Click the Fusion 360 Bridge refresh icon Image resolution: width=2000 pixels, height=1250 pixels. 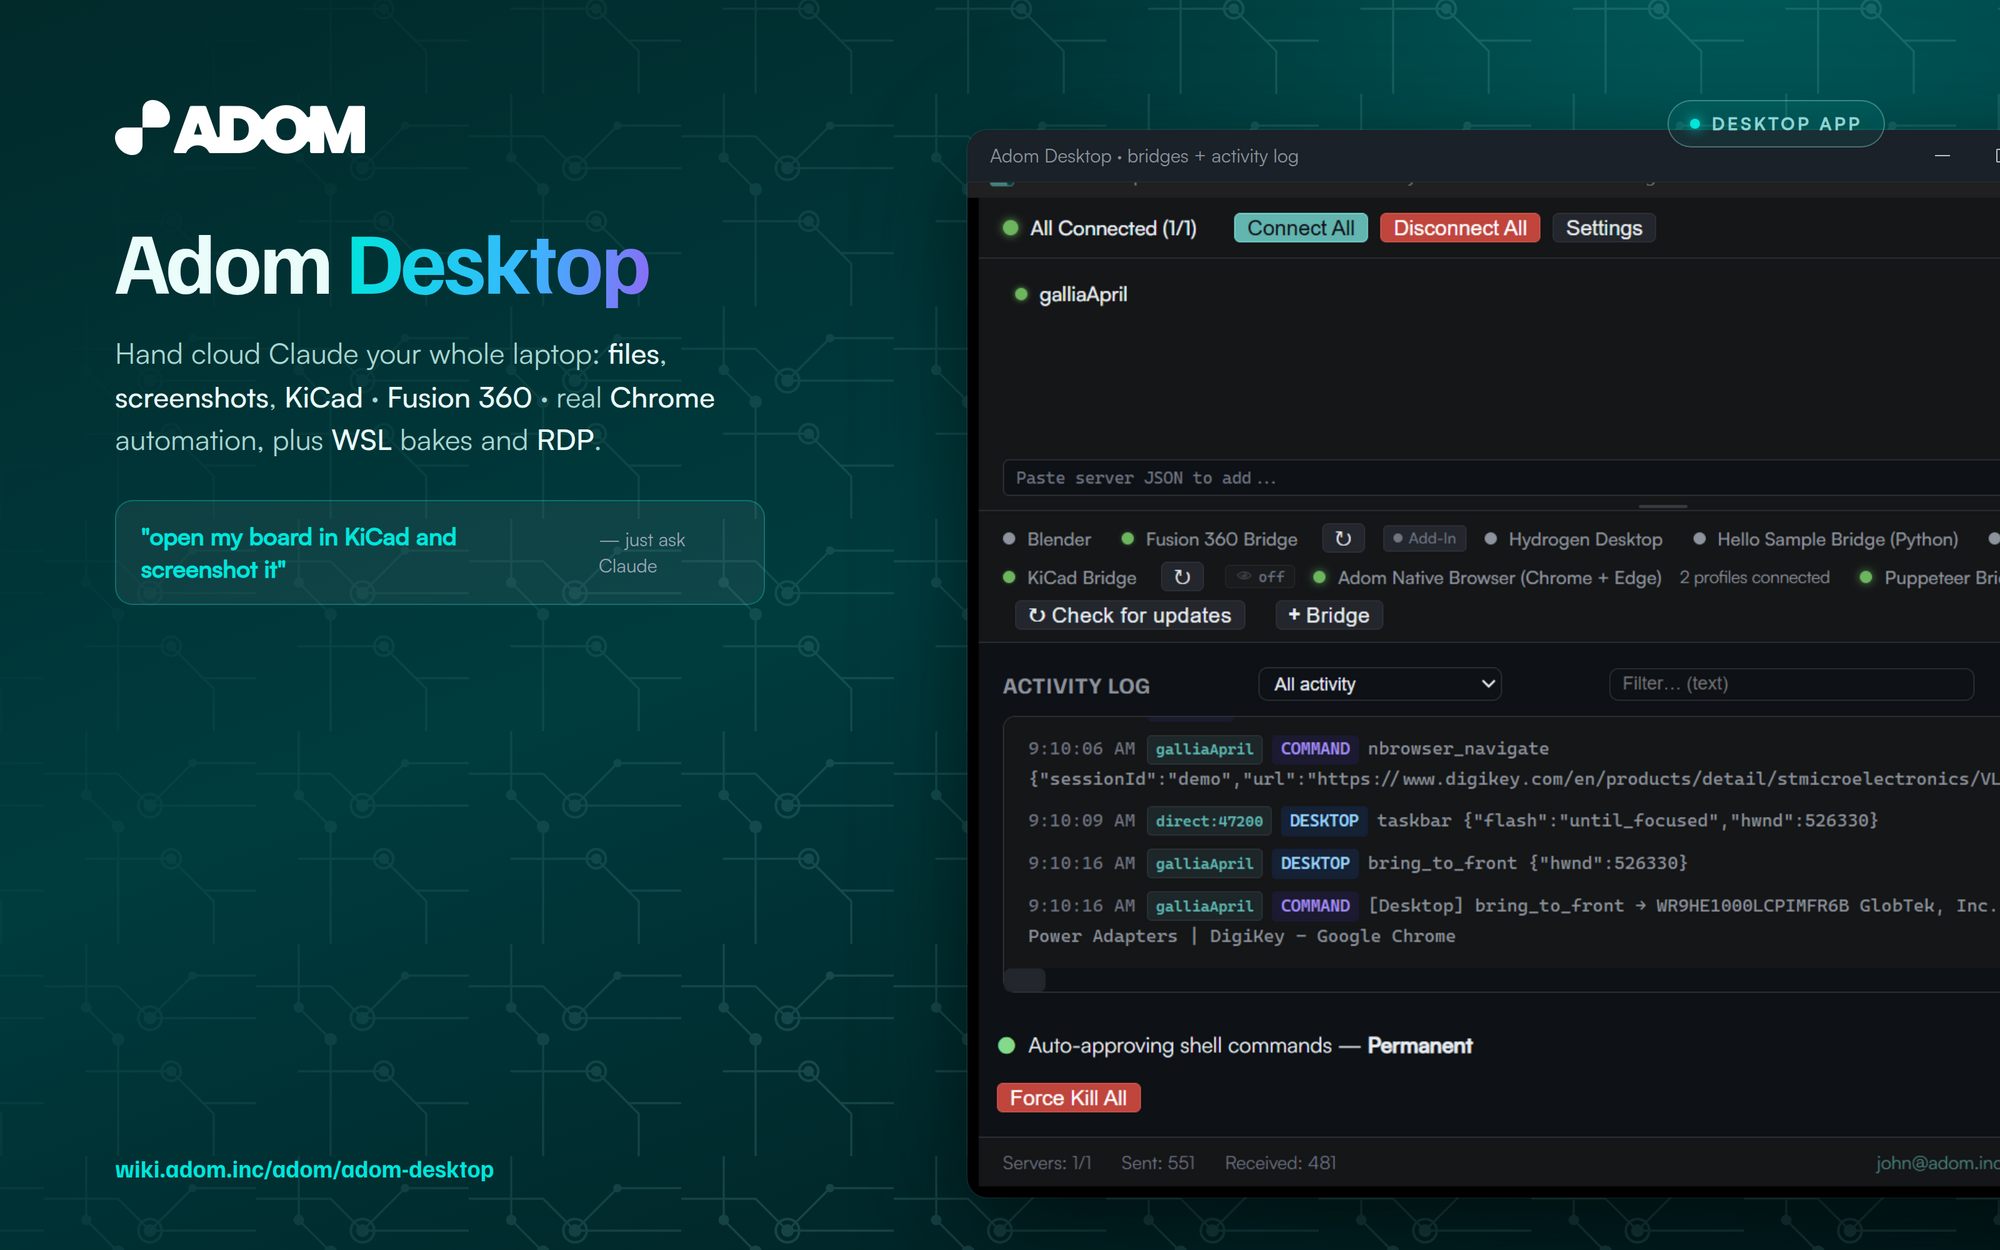(x=1343, y=539)
